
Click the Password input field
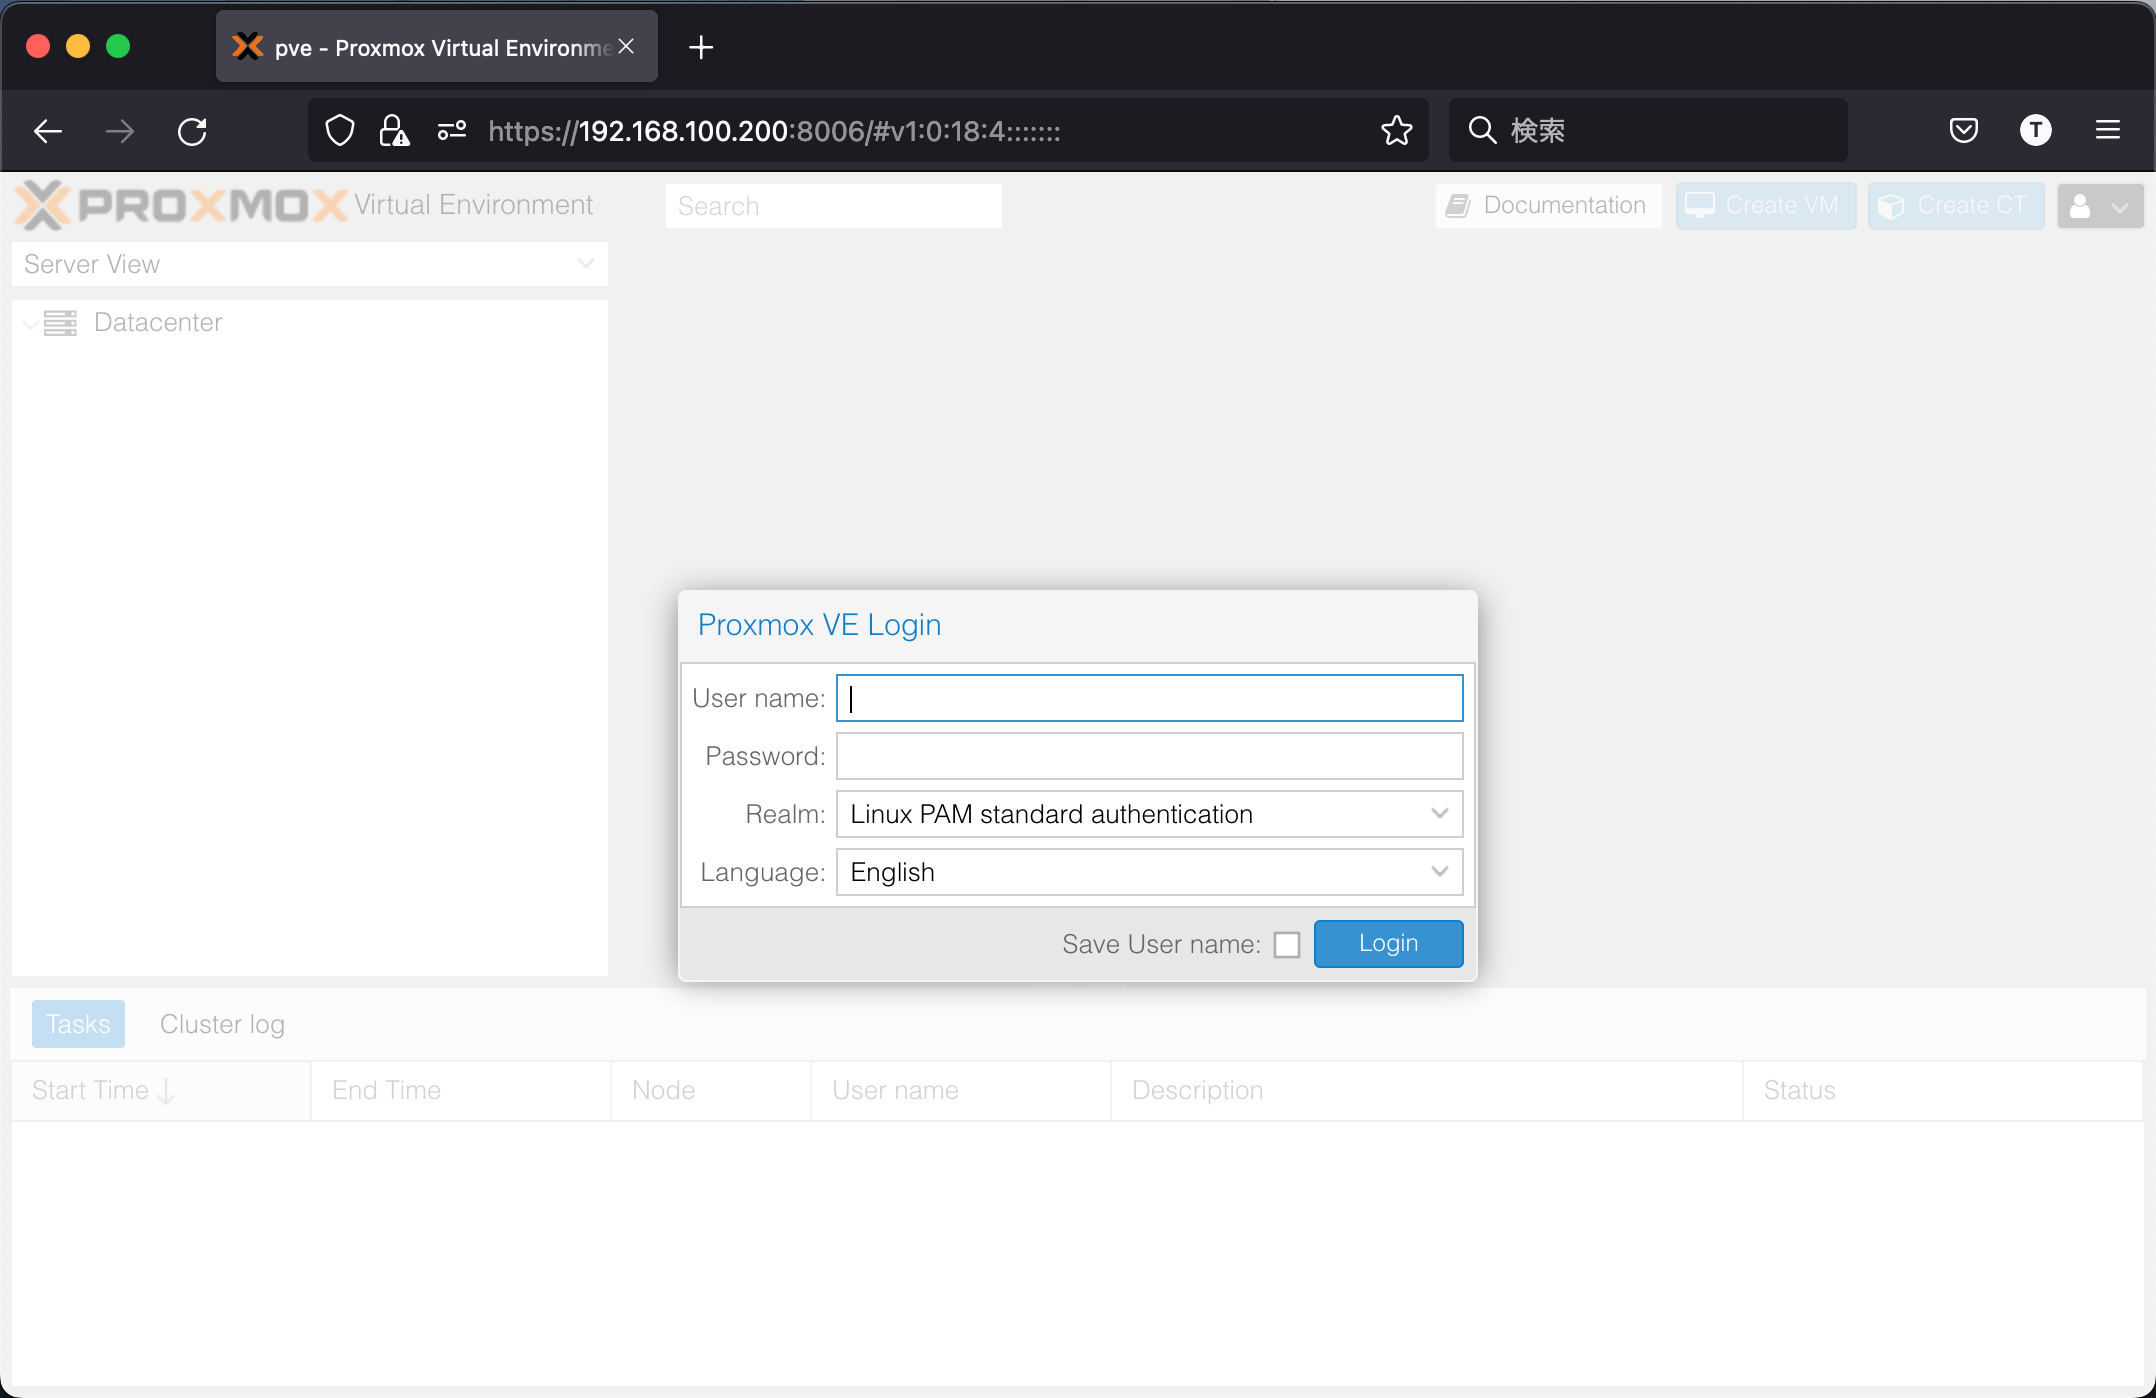click(x=1149, y=756)
